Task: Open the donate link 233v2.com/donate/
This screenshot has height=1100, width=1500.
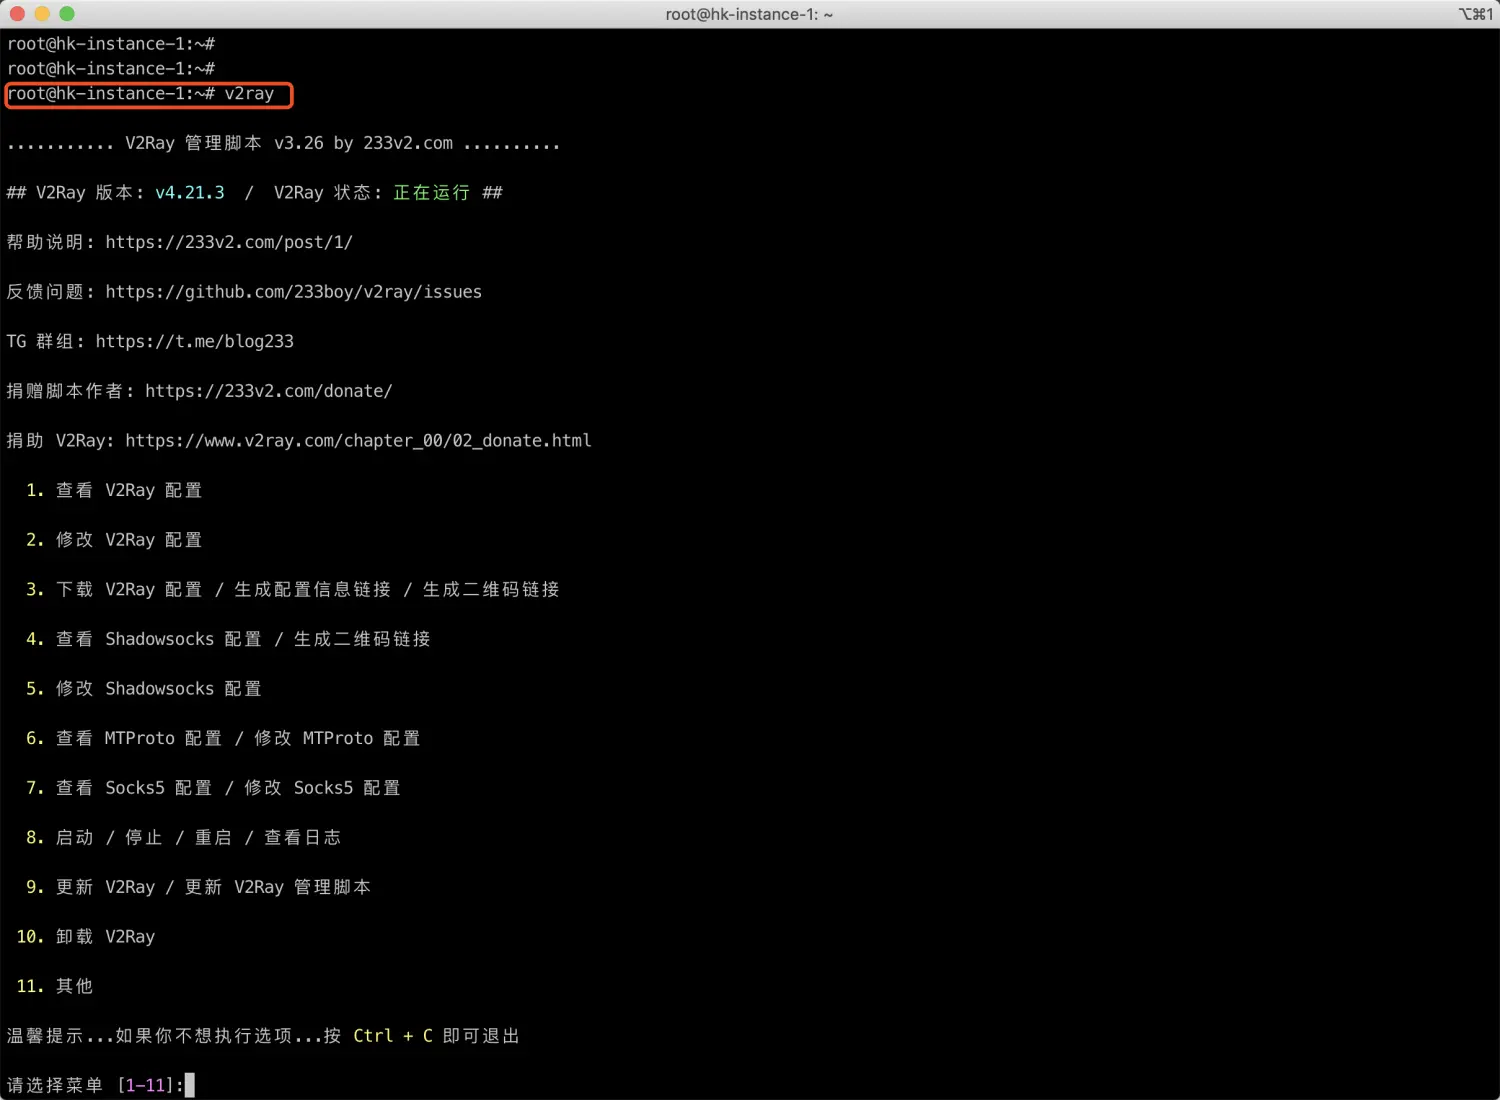Action: (x=269, y=391)
